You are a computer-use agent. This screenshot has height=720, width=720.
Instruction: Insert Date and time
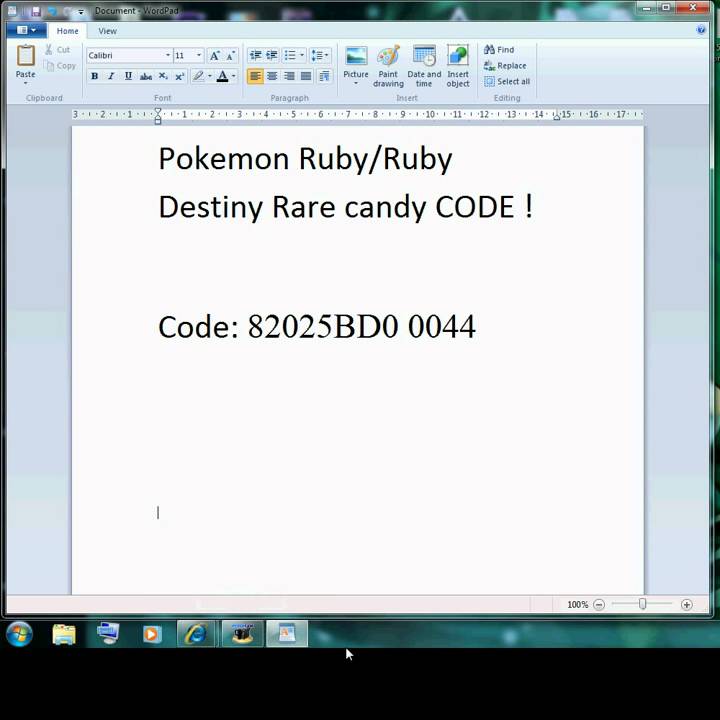pyautogui.click(x=424, y=66)
